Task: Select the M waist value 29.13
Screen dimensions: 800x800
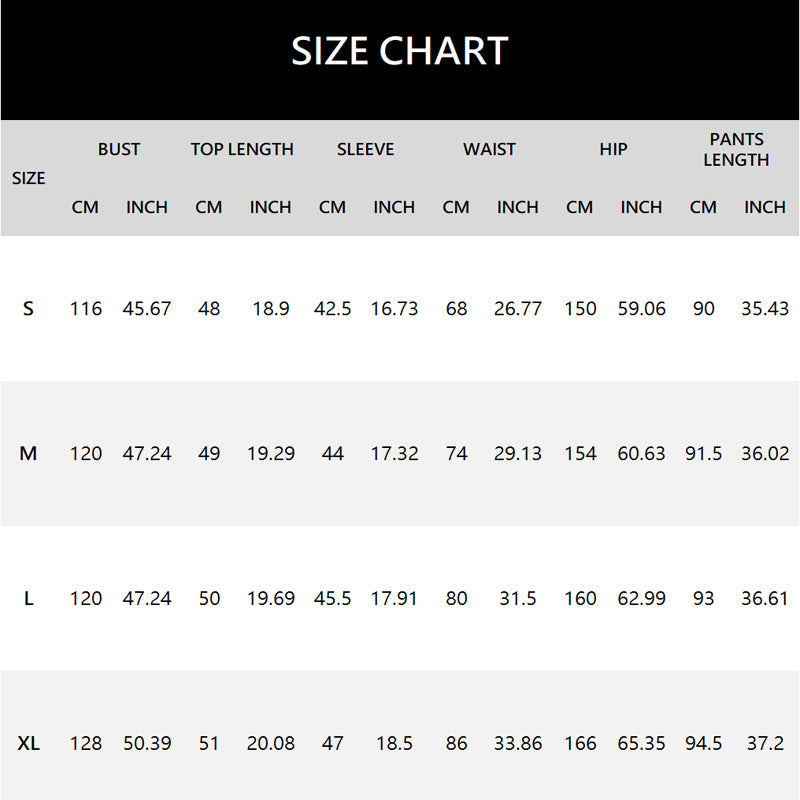Action: (518, 454)
